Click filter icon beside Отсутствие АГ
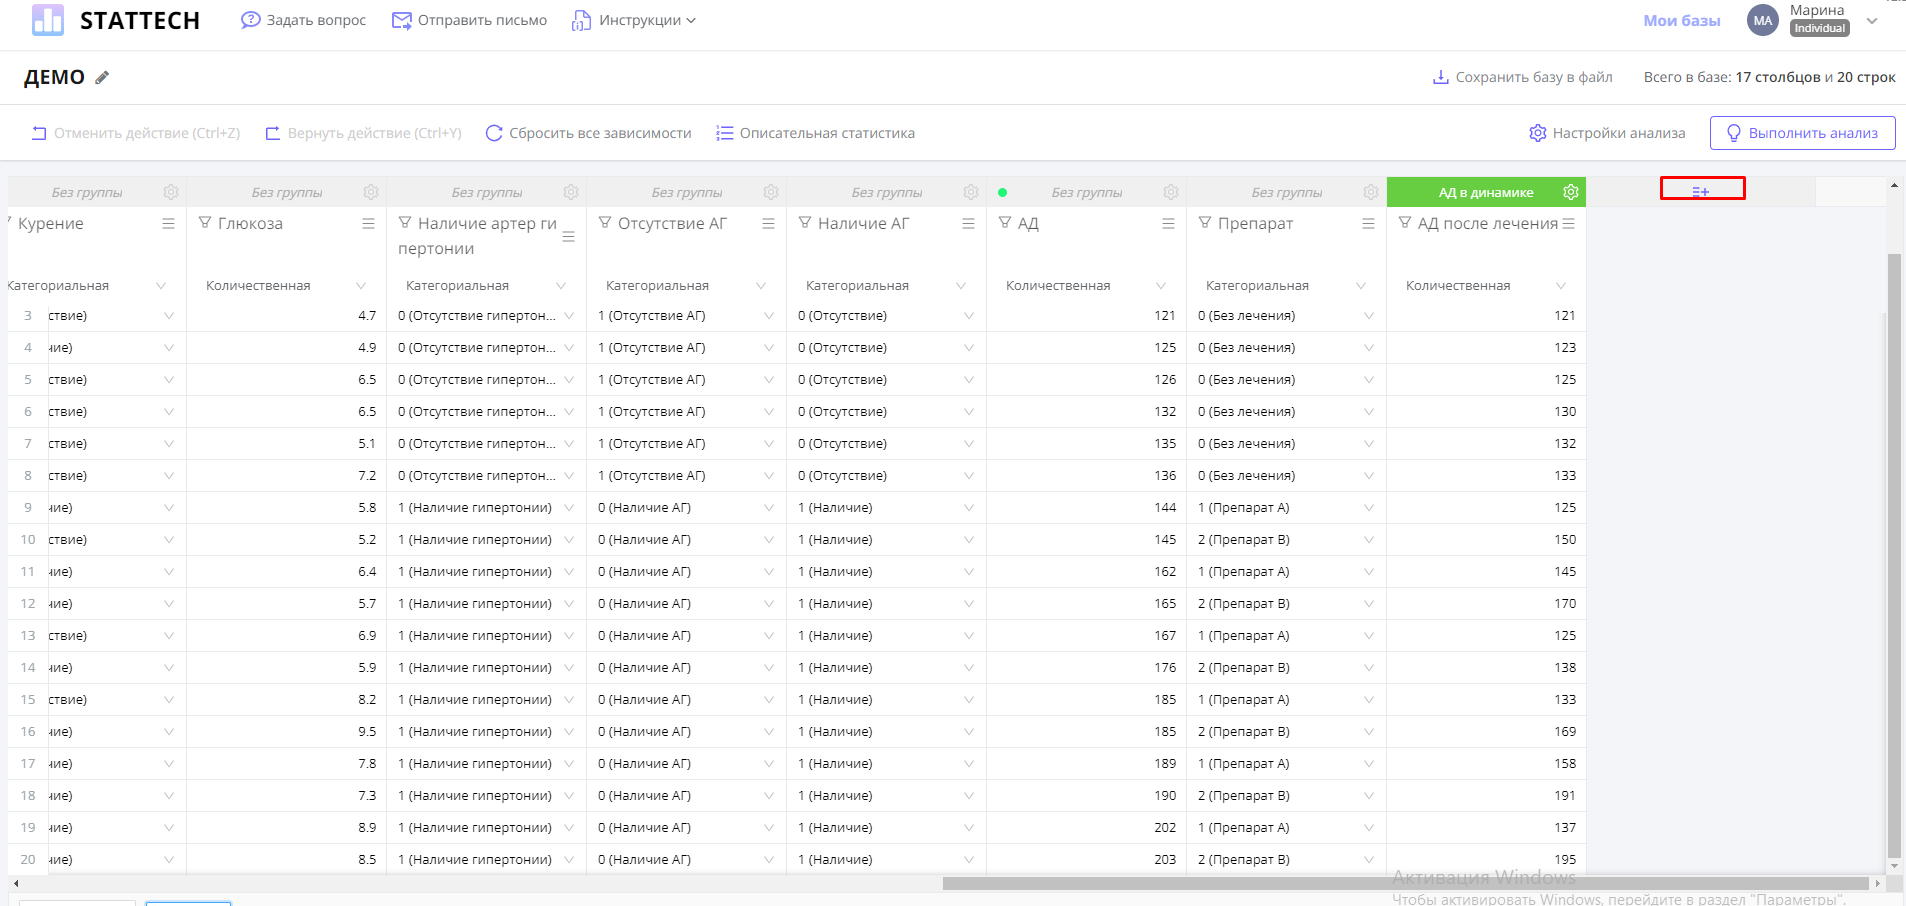Screen dimensions: 1906x906 605,223
